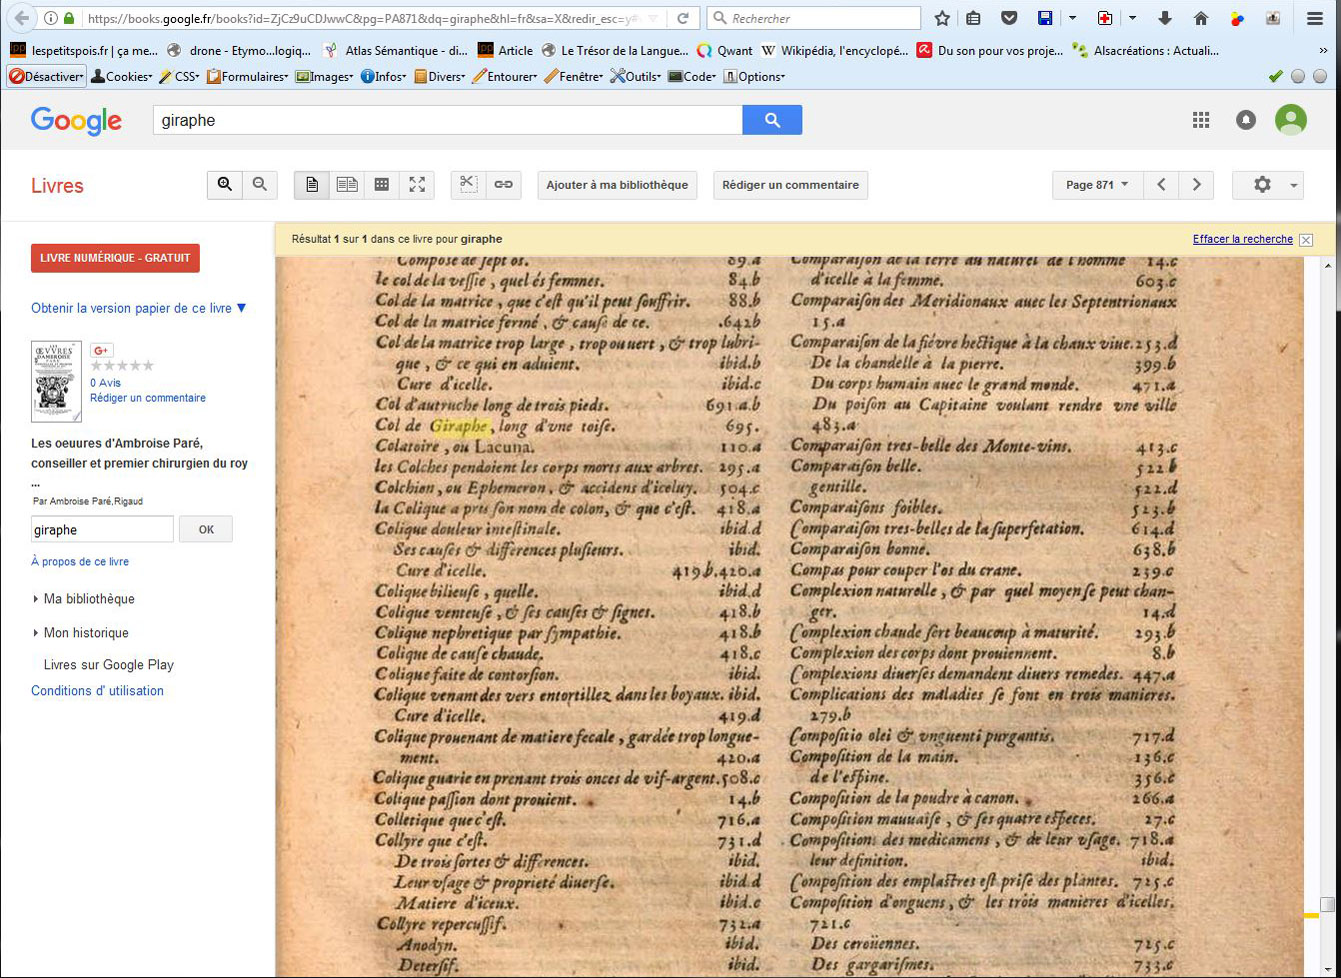Switch to two-page view mode
Image resolution: width=1341 pixels, height=978 pixels.
[x=347, y=185]
